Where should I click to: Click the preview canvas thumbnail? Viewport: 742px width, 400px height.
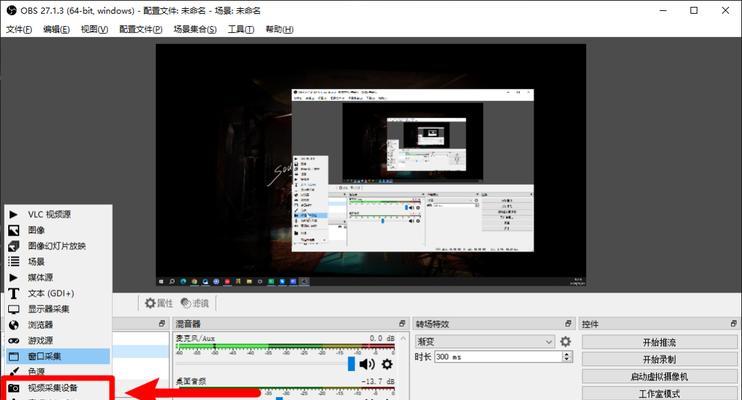[371, 165]
